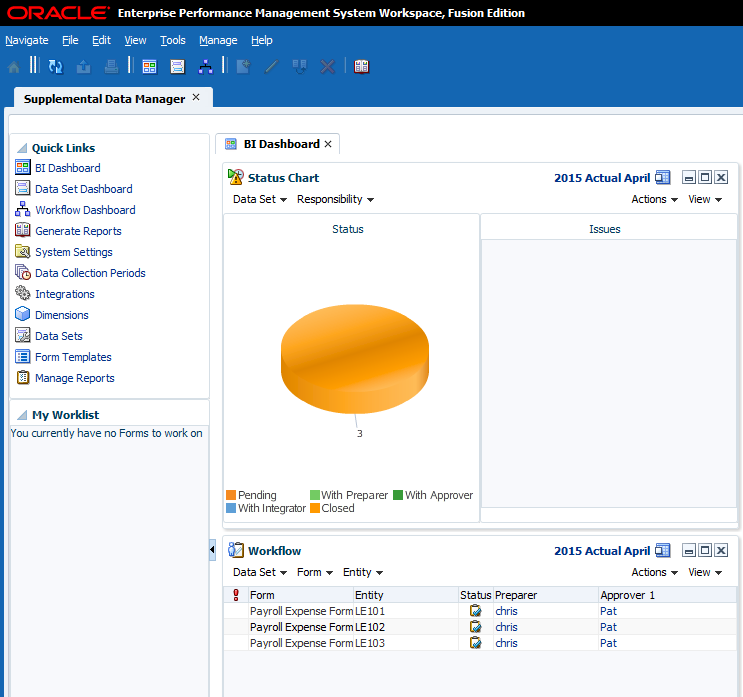This screenshot has height=697, width=743.
Task: Click the home icon in the toolbar
Action: tap(14, 66)
